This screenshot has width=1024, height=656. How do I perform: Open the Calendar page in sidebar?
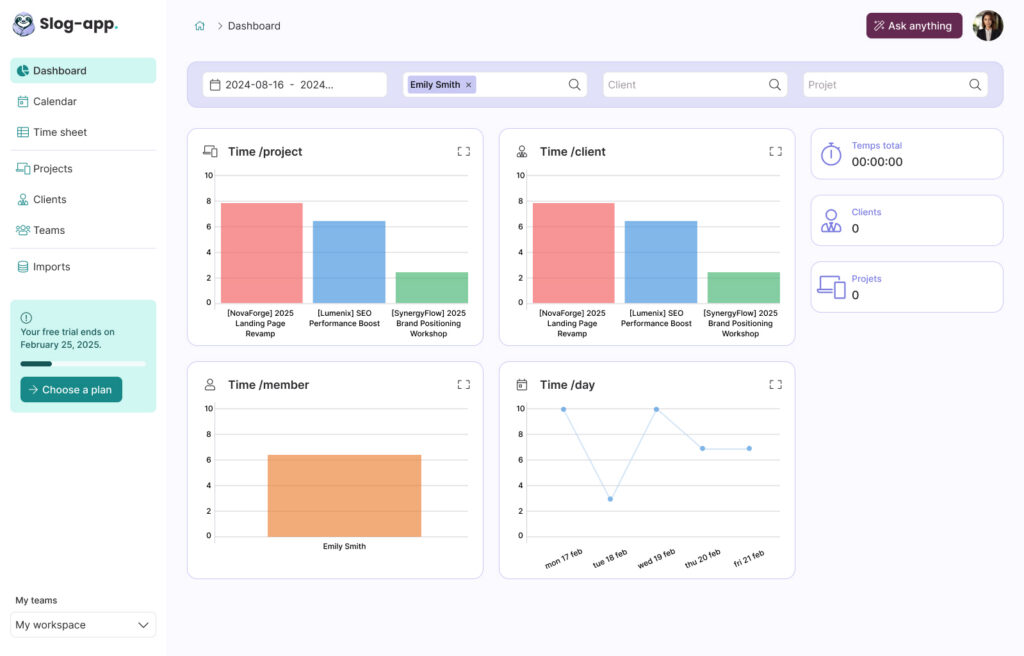pyautogui.click(x=55, y=101)
